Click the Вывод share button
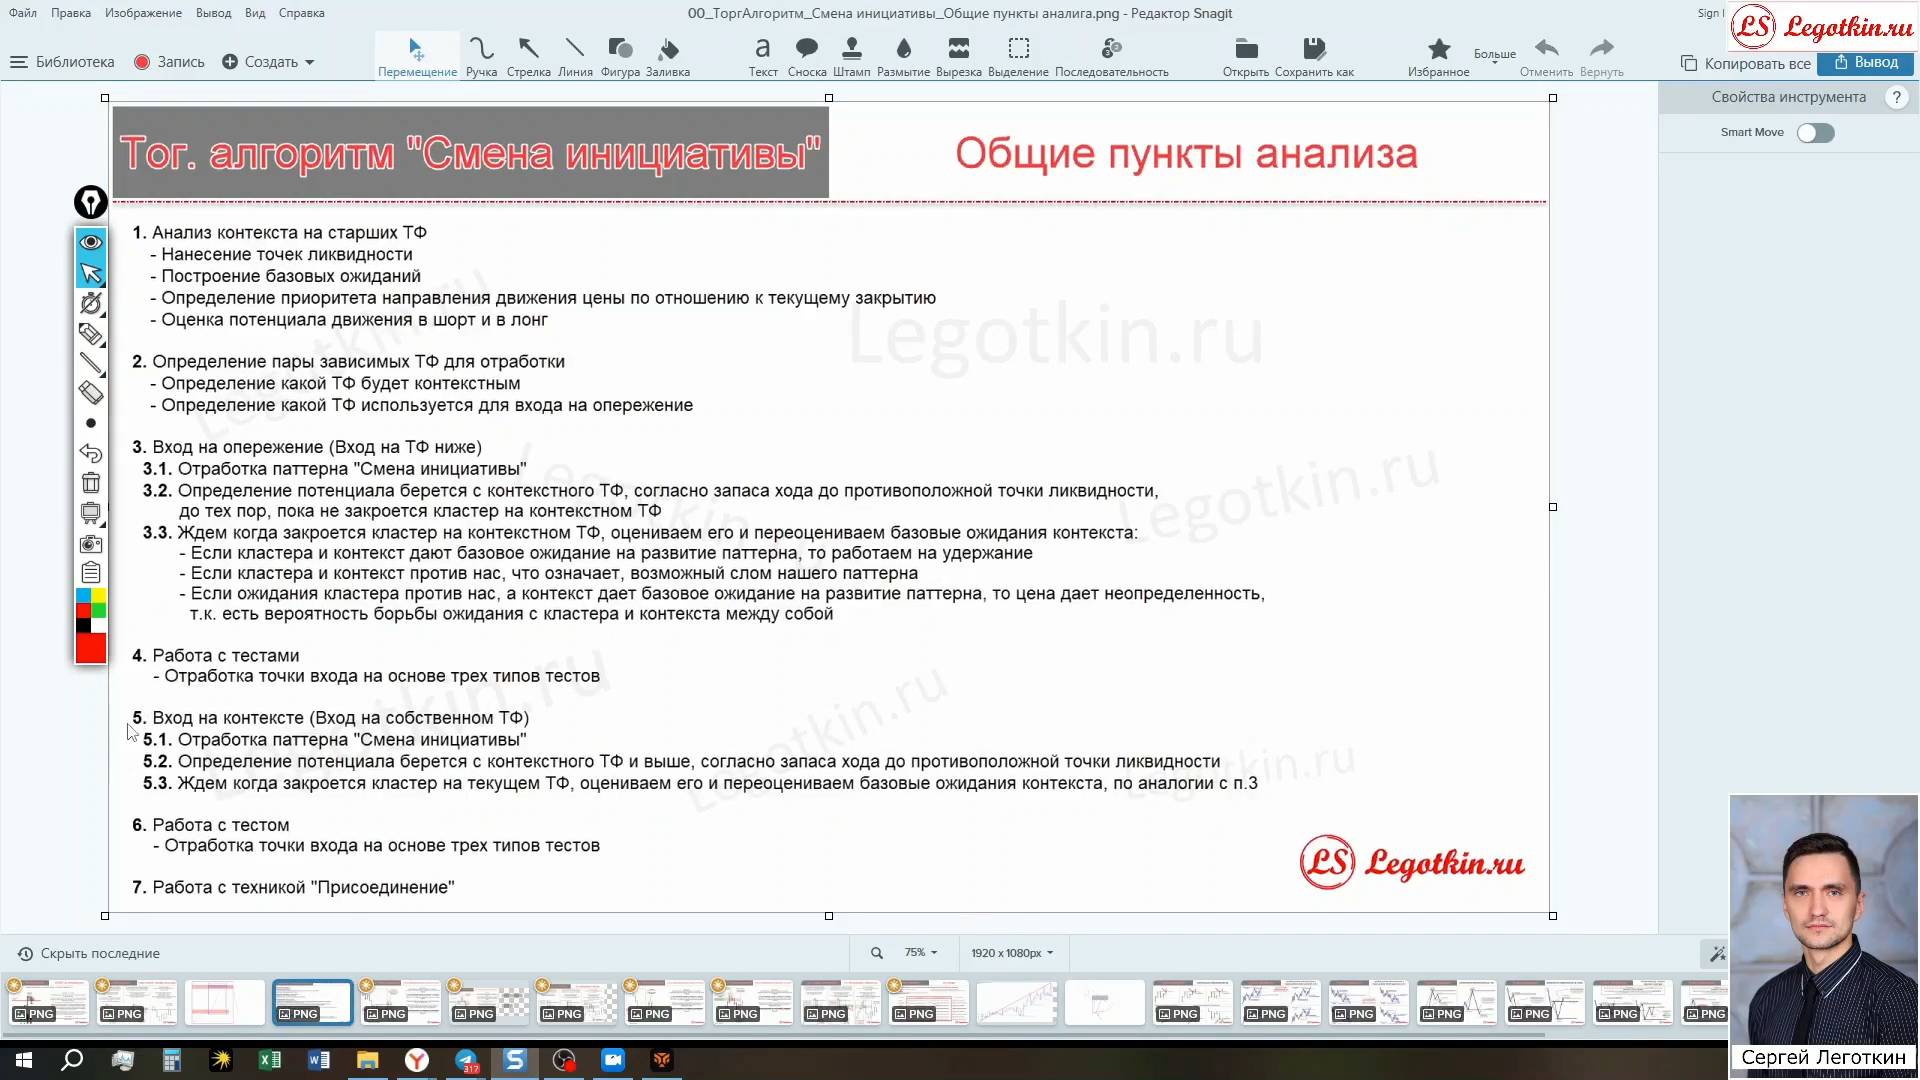Viewport: 1920px width, 1080px height. (x=1866, y=62)
